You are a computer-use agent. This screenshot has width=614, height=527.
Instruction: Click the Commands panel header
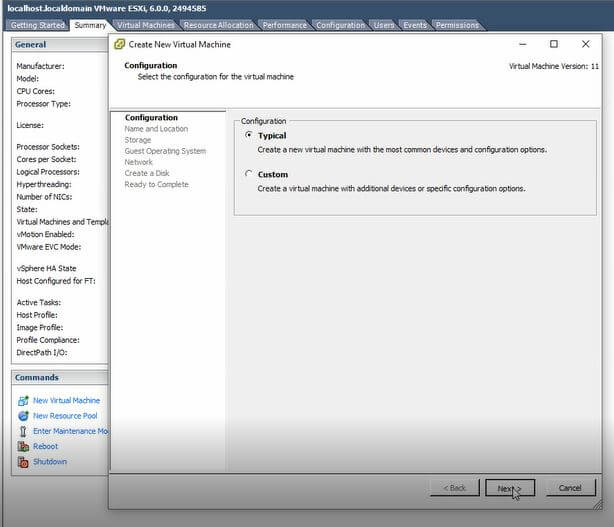click(60, 377)
